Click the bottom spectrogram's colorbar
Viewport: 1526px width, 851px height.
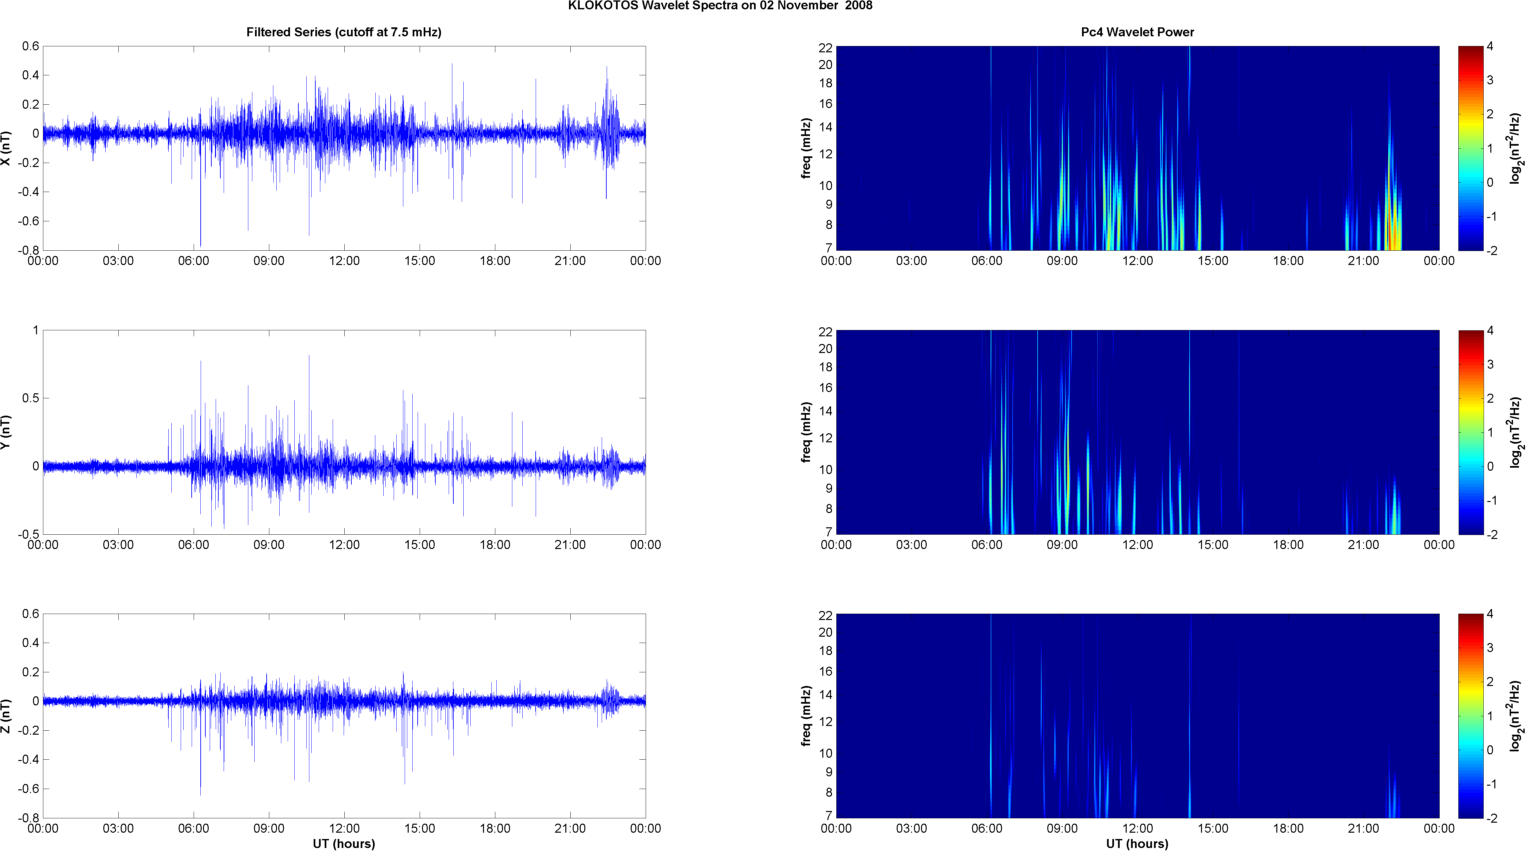pos(1470,716)
